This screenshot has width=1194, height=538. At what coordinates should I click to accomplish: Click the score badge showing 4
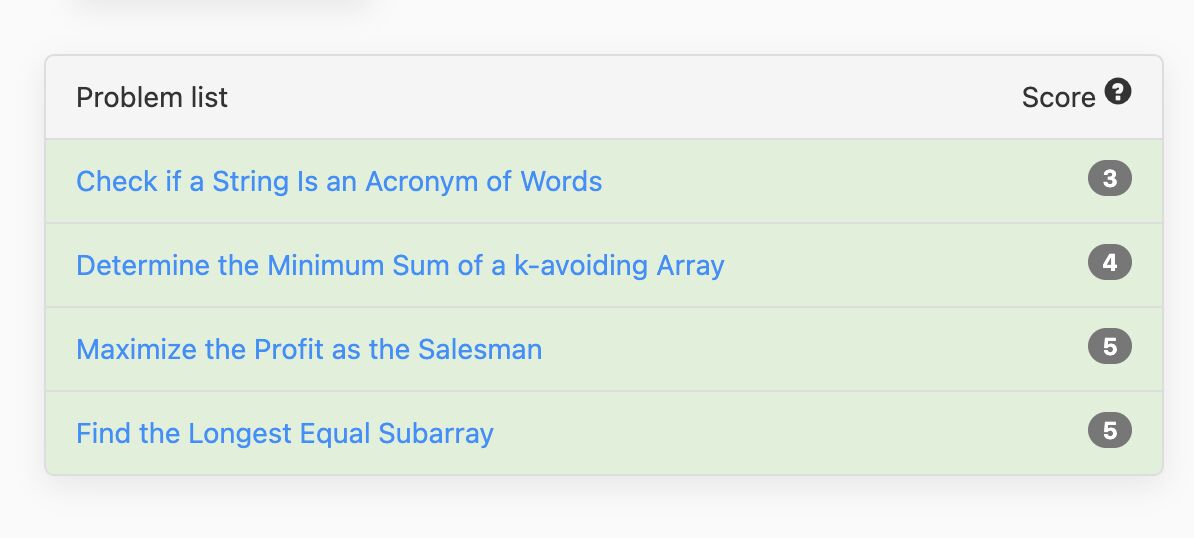coord(1109,263)
